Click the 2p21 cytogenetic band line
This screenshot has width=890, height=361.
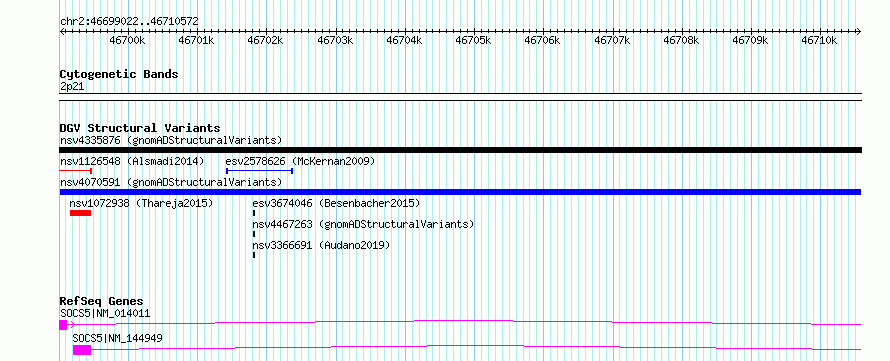[x=461, y=93]
